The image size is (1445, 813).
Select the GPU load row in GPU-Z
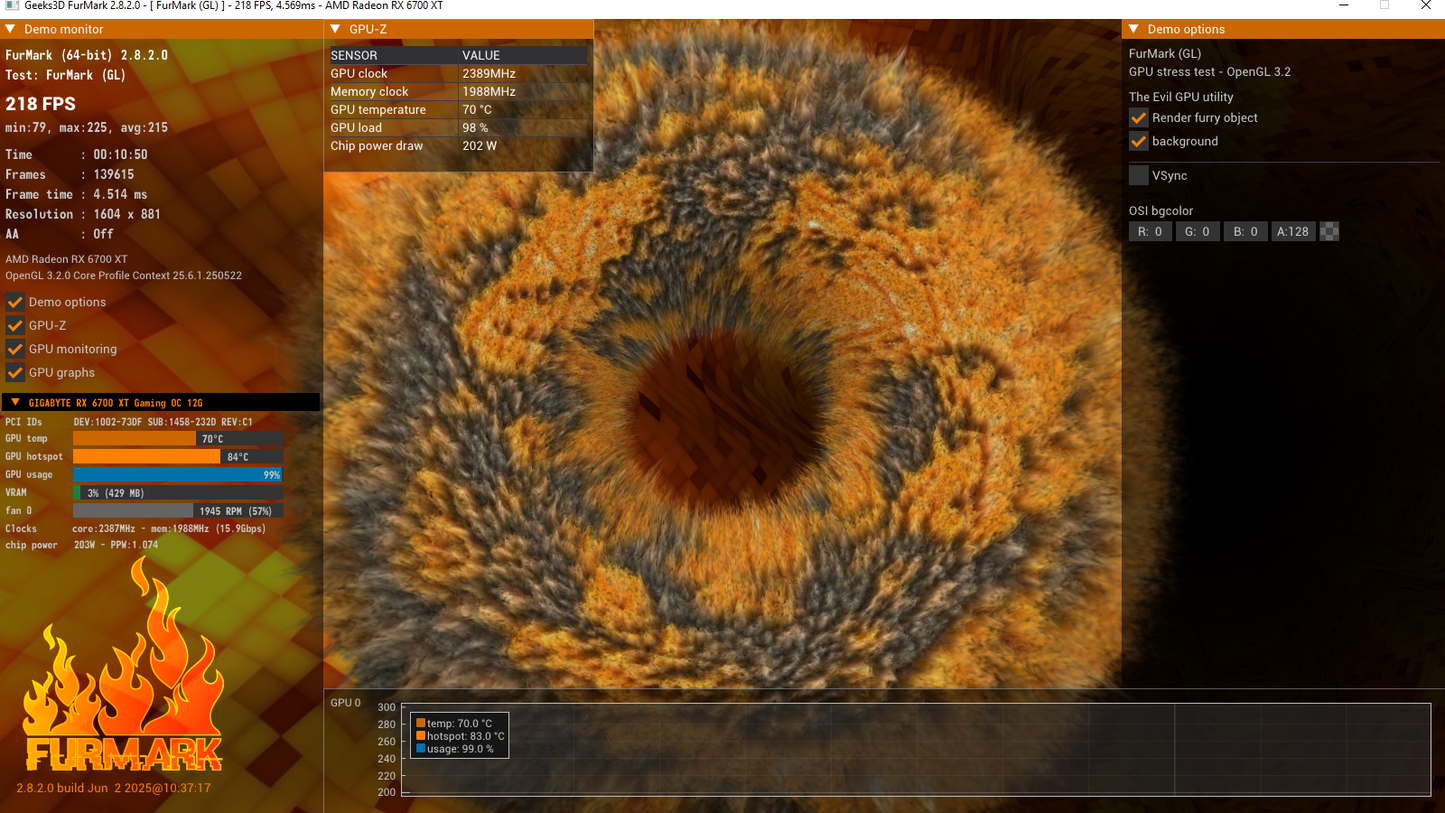pos(458,127)
